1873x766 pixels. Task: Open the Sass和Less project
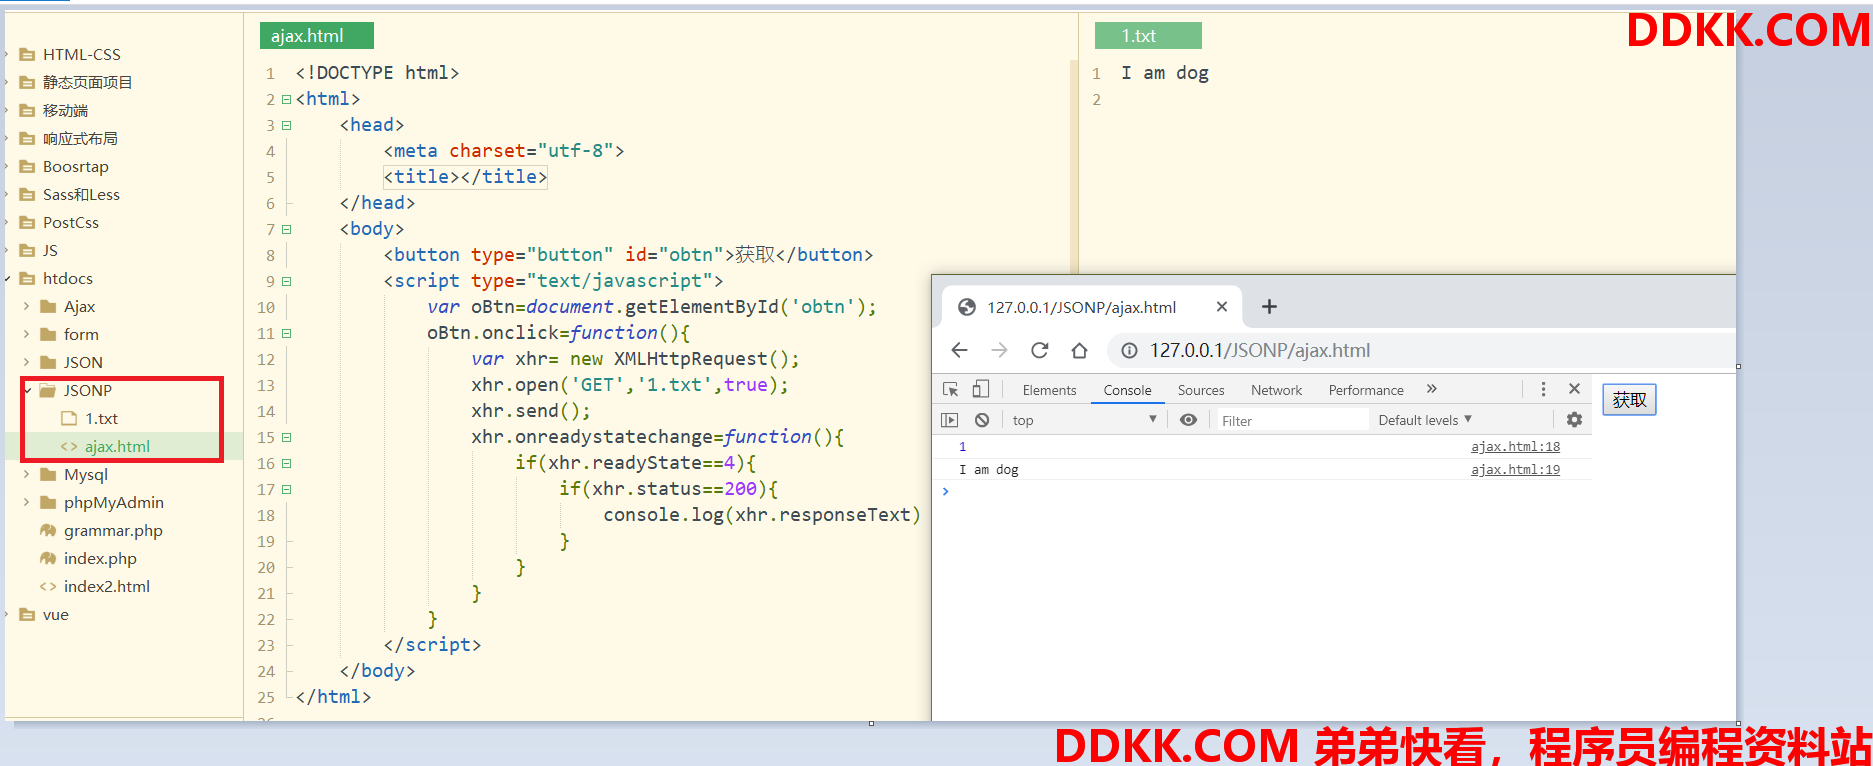[81, 195]
